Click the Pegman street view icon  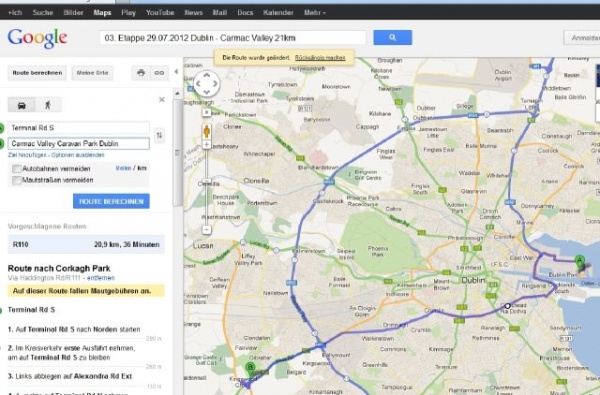point(207,131)
